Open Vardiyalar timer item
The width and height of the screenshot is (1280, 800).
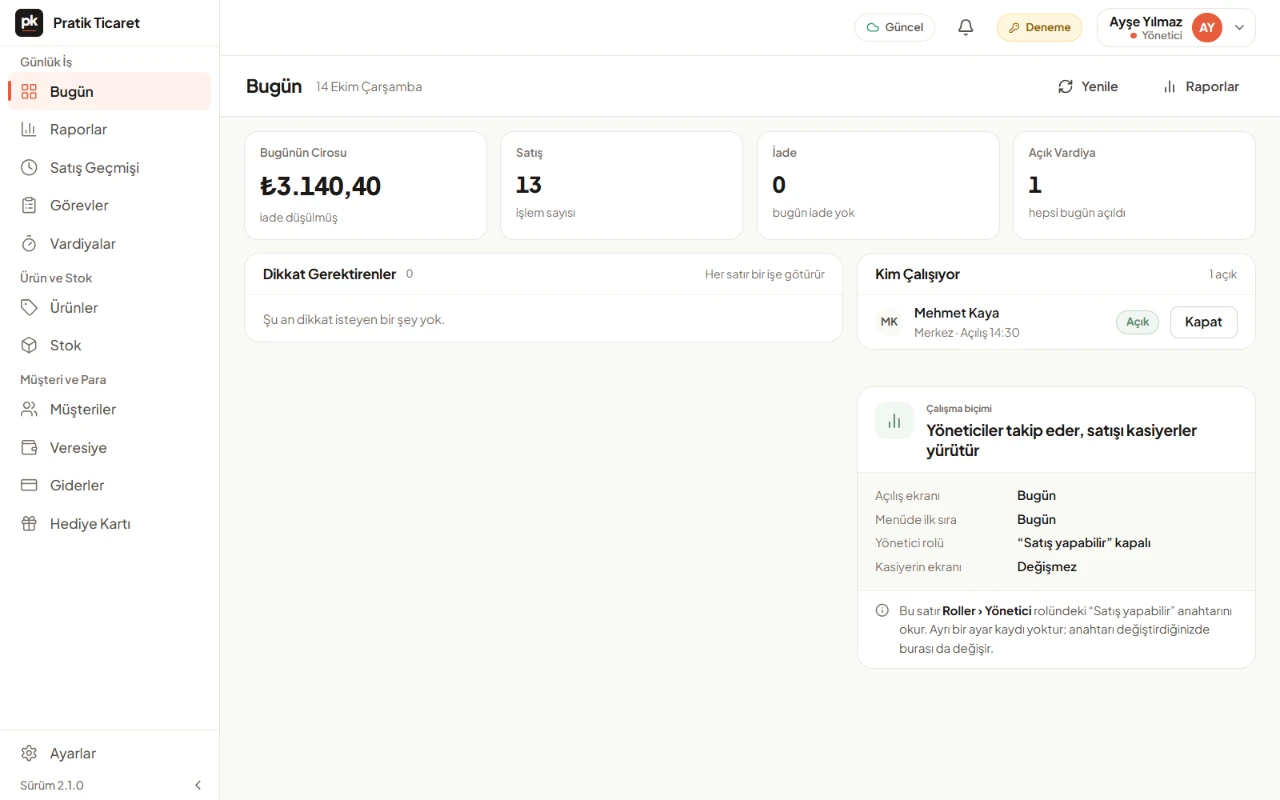click(x=109, y=243)
